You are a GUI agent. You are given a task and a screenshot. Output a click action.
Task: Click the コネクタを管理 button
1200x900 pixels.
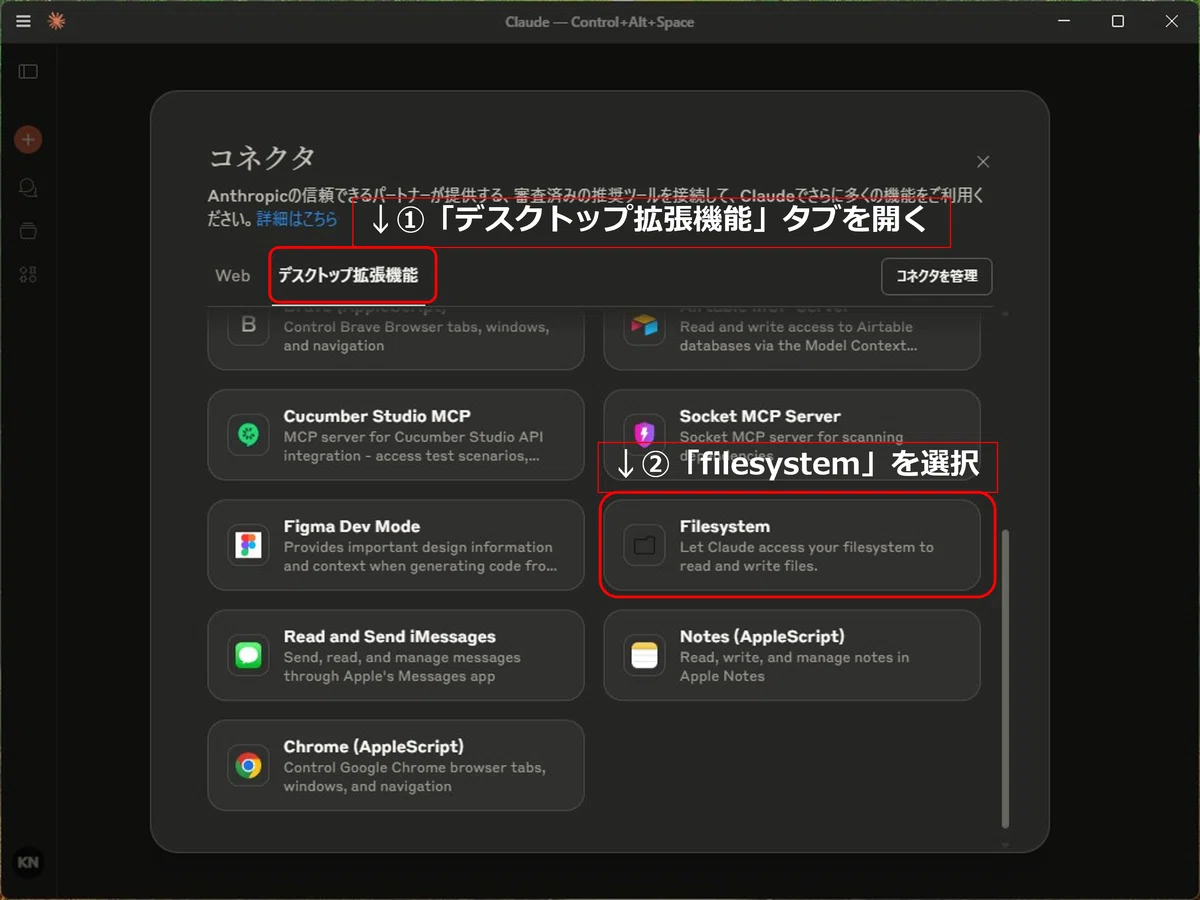pyautogui.click(x=937, y=277)
